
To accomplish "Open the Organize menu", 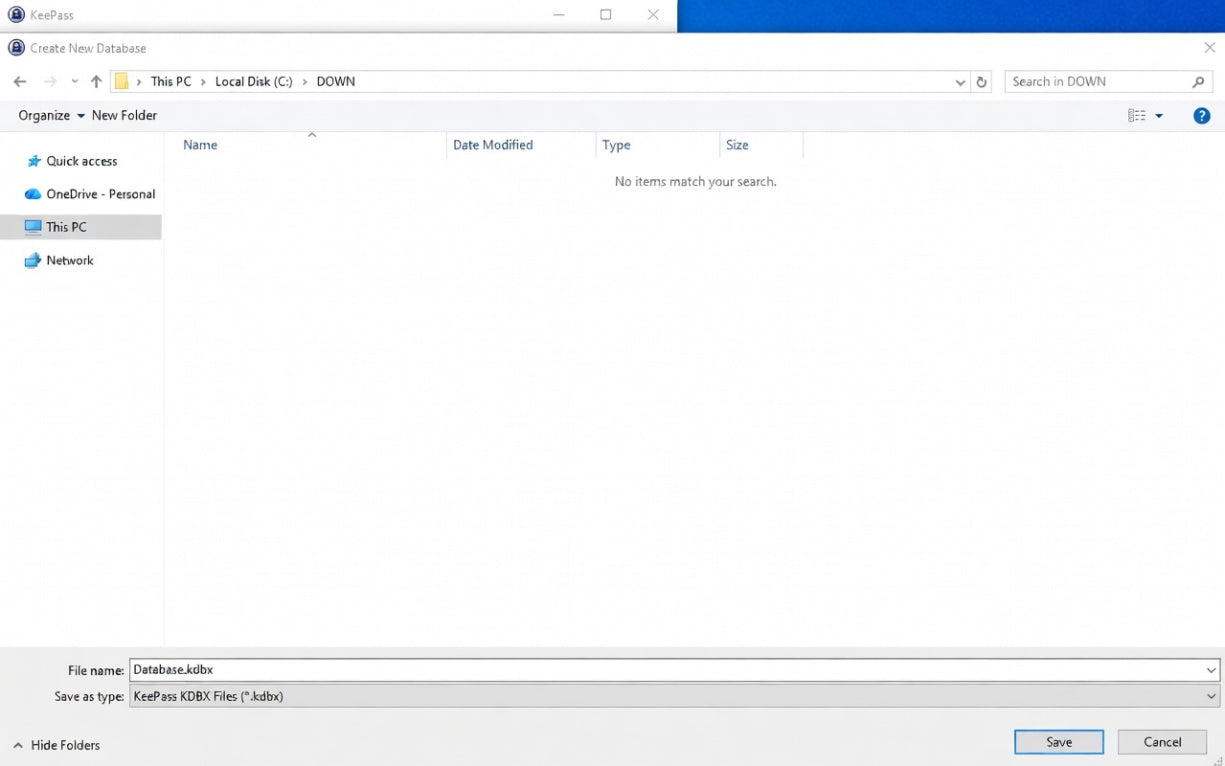I will point(51,116).
